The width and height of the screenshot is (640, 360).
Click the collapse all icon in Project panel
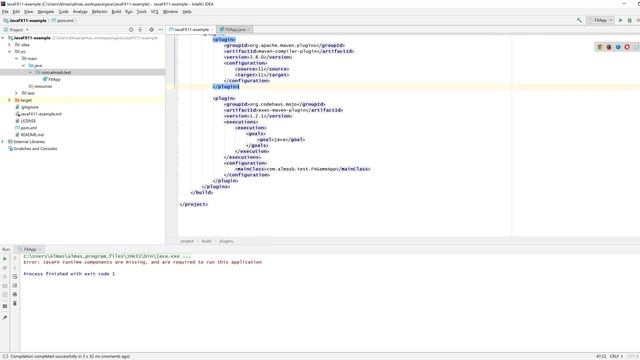coord(140,30)
